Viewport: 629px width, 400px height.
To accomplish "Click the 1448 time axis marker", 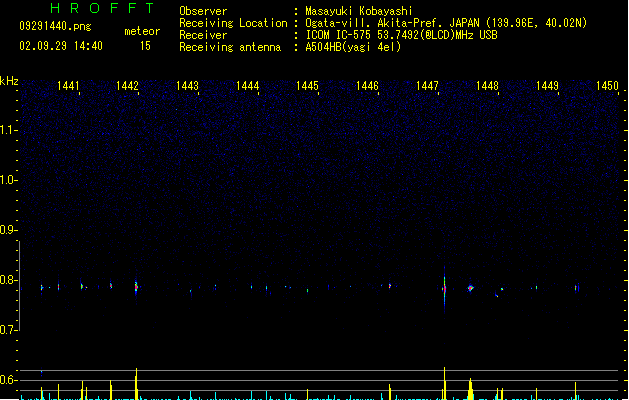I will (487, 86).
